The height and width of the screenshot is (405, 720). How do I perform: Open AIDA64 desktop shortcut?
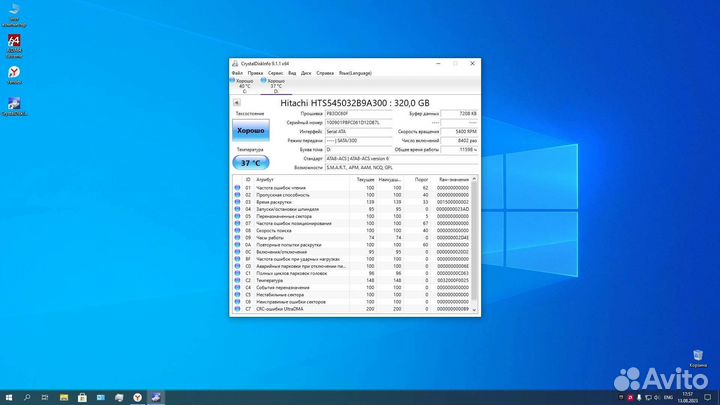pyautogui.click(x=14, y=46)
